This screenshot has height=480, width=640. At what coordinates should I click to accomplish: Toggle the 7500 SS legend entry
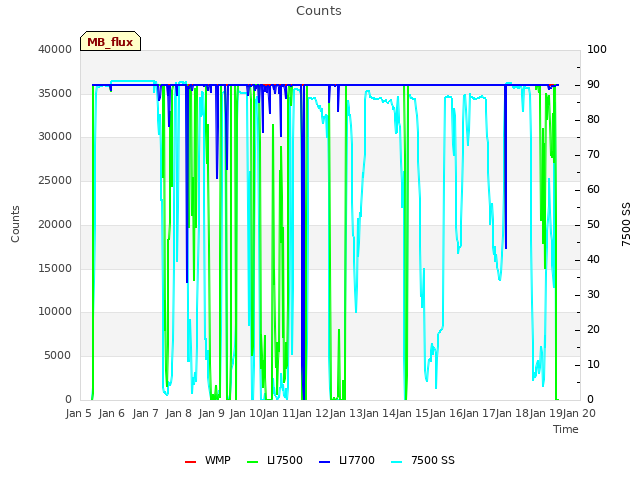pos(422,460)
